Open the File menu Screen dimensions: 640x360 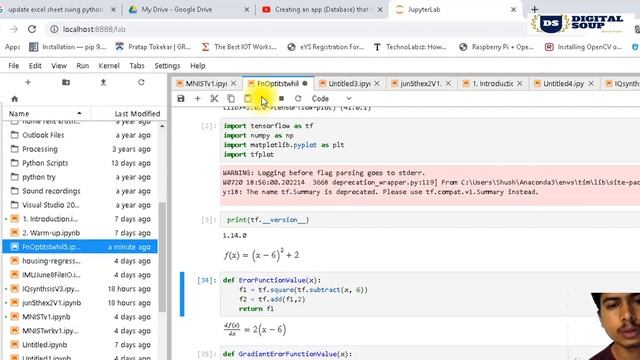pyautogui.click(x=13, y=66)
